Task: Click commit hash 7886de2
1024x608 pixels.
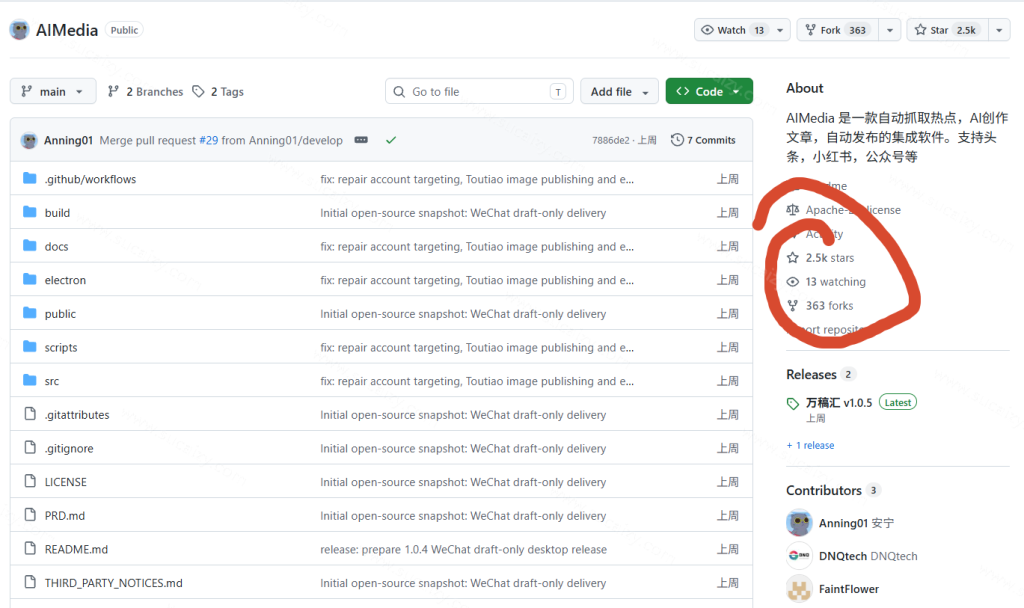Action: [611, 140]
